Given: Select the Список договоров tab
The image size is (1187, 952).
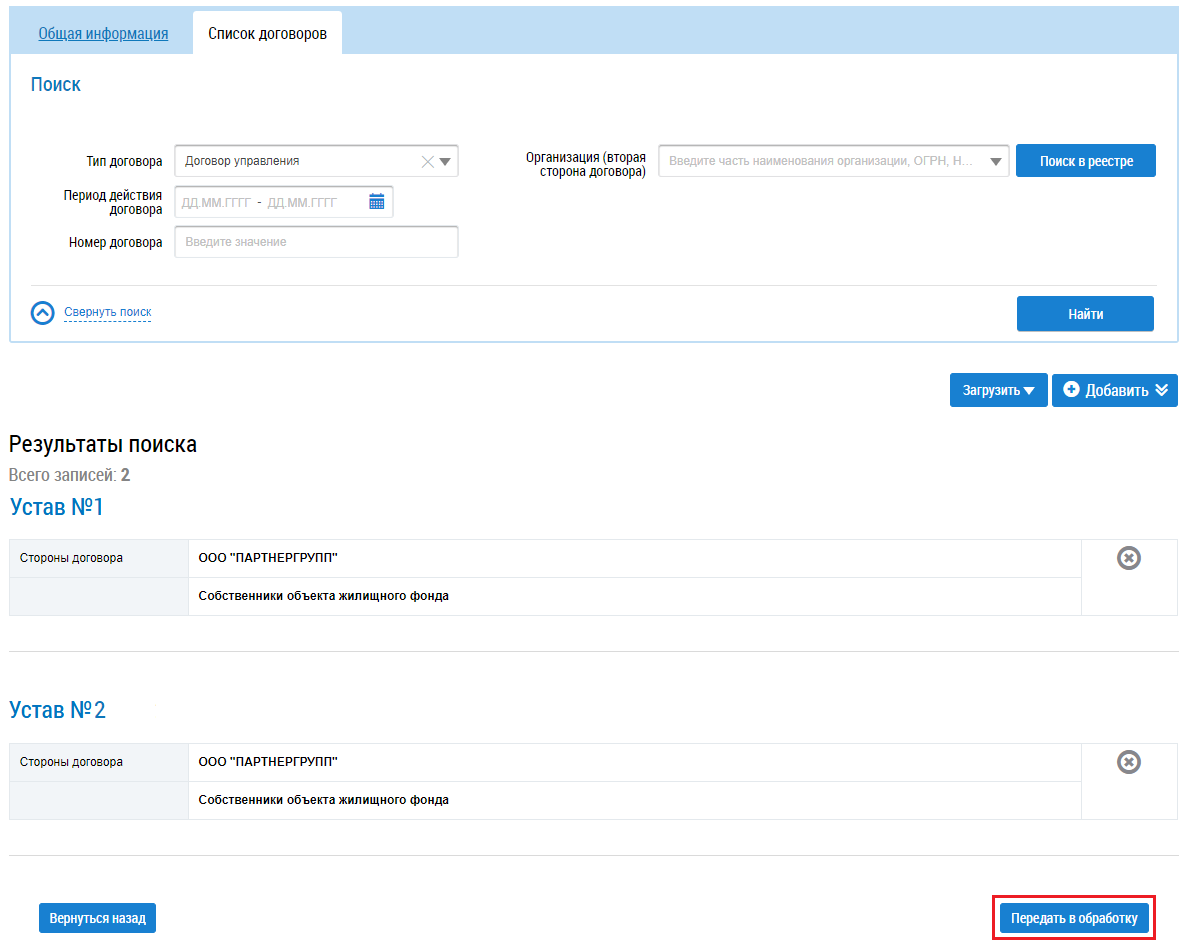Looking at the screenshot, I should (x=267, y=34).
